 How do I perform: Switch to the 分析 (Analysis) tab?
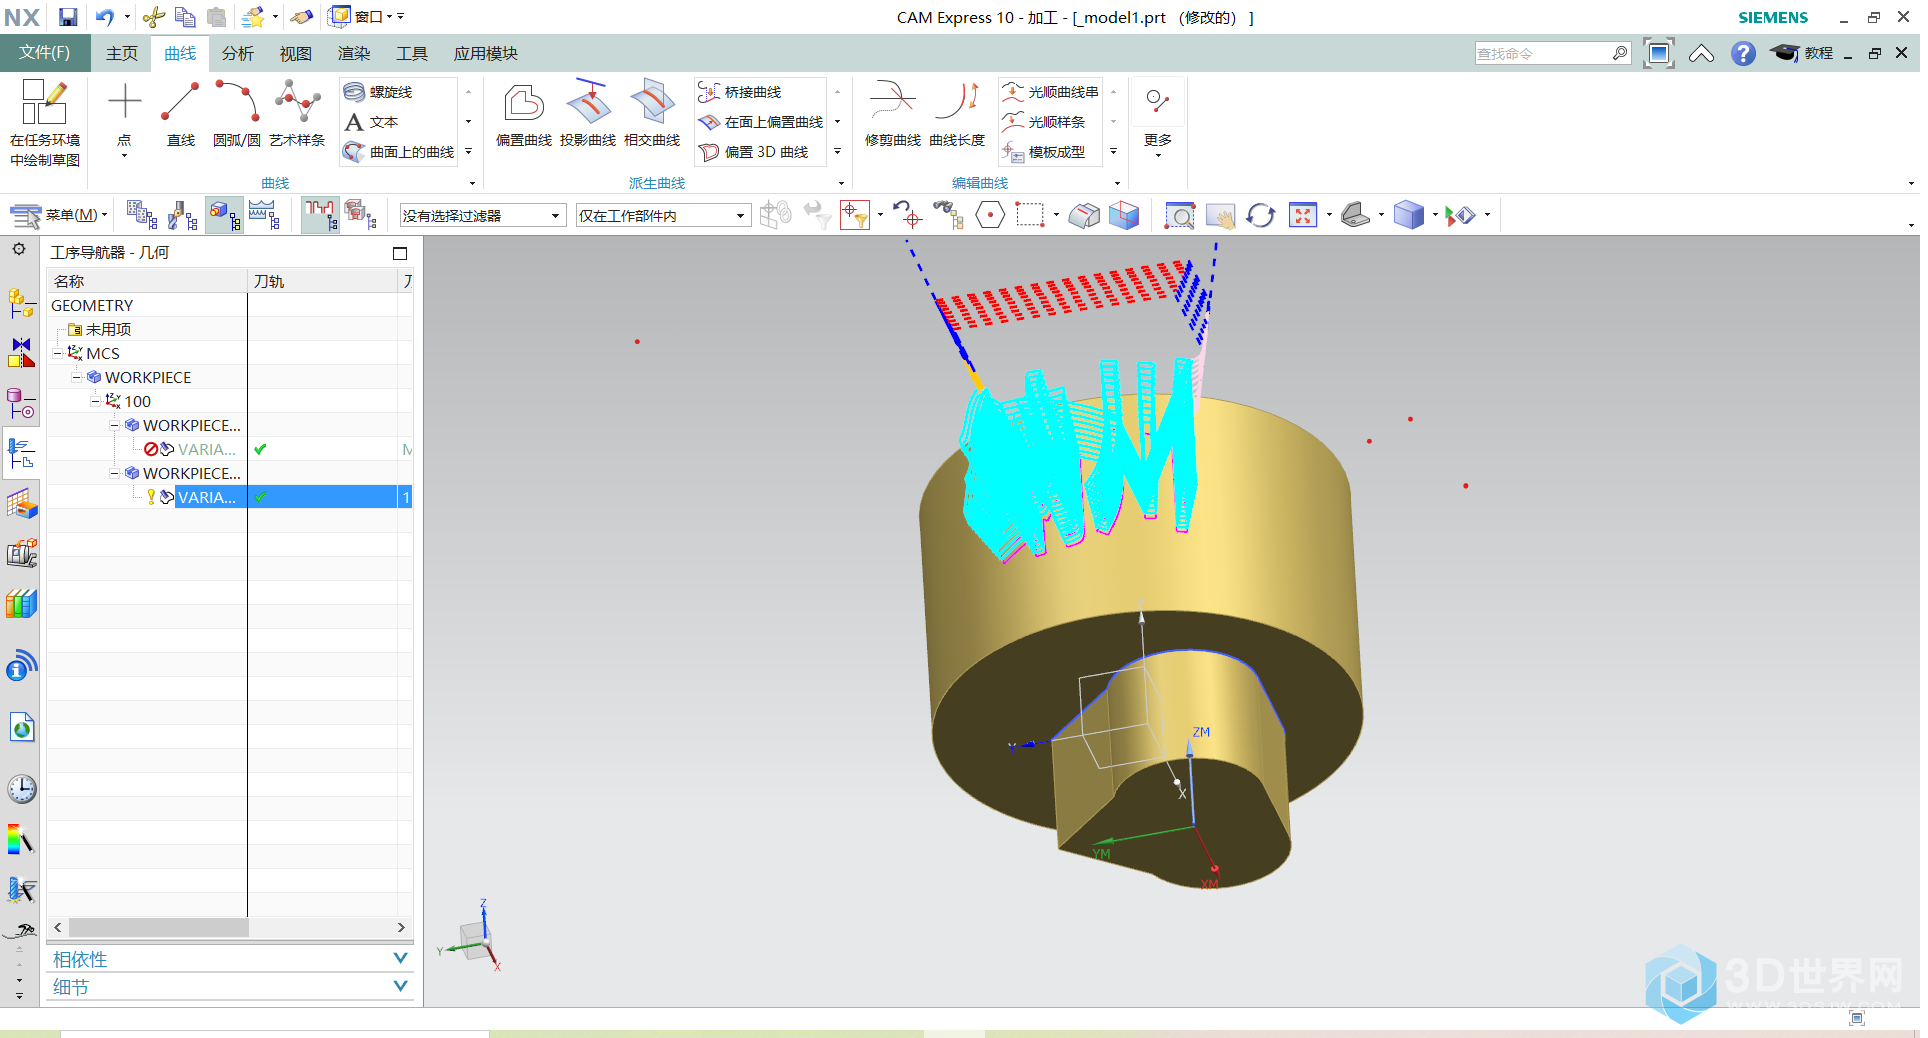click(x=238, y=53)
